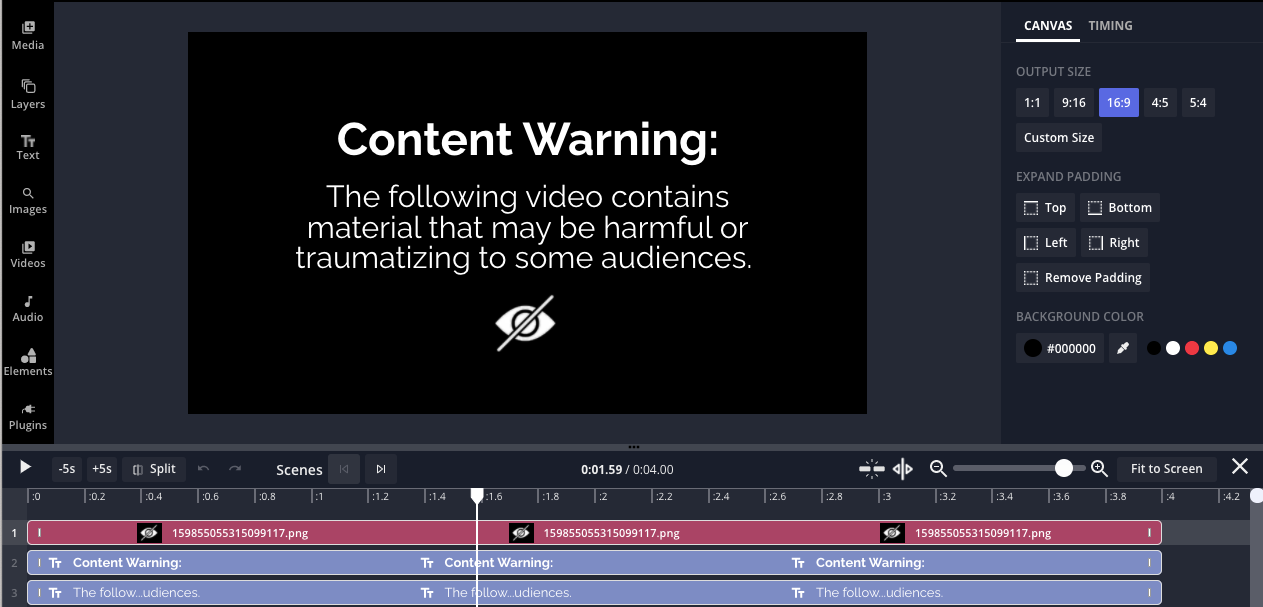Open the Audio panel

pos(28,308)
